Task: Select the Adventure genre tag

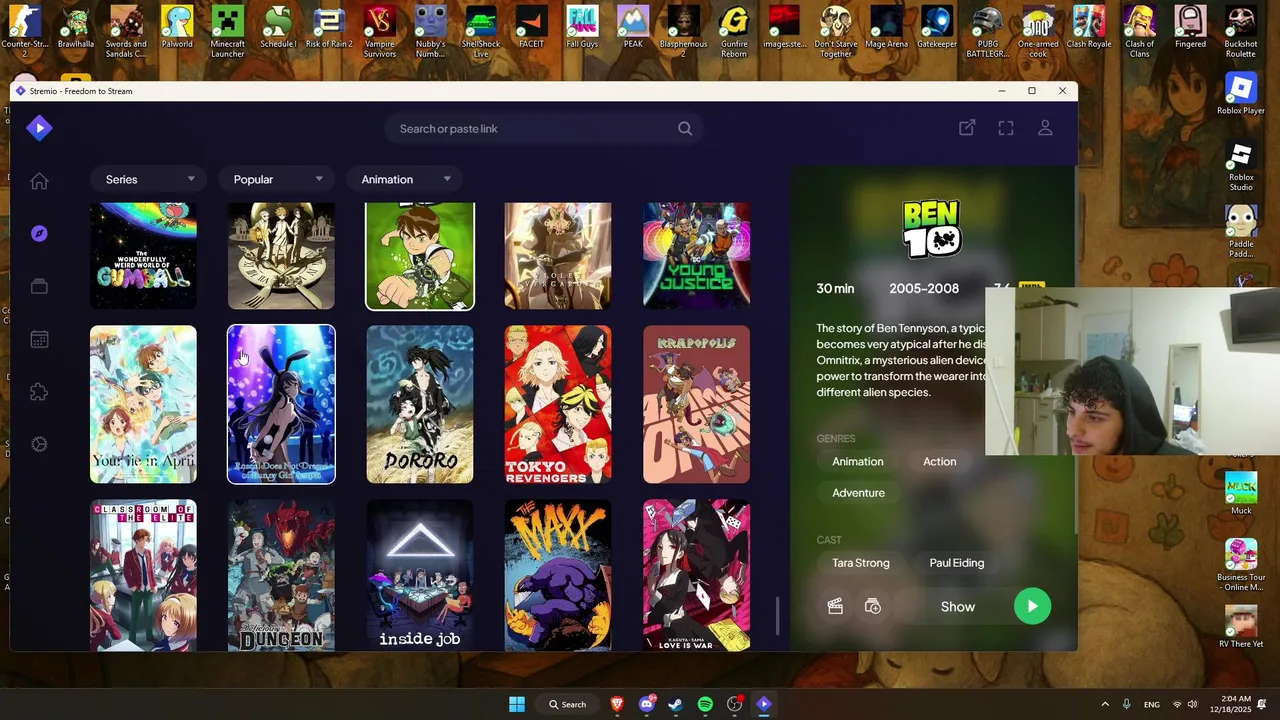Action: pyautogui.click(x=858, y=492)
